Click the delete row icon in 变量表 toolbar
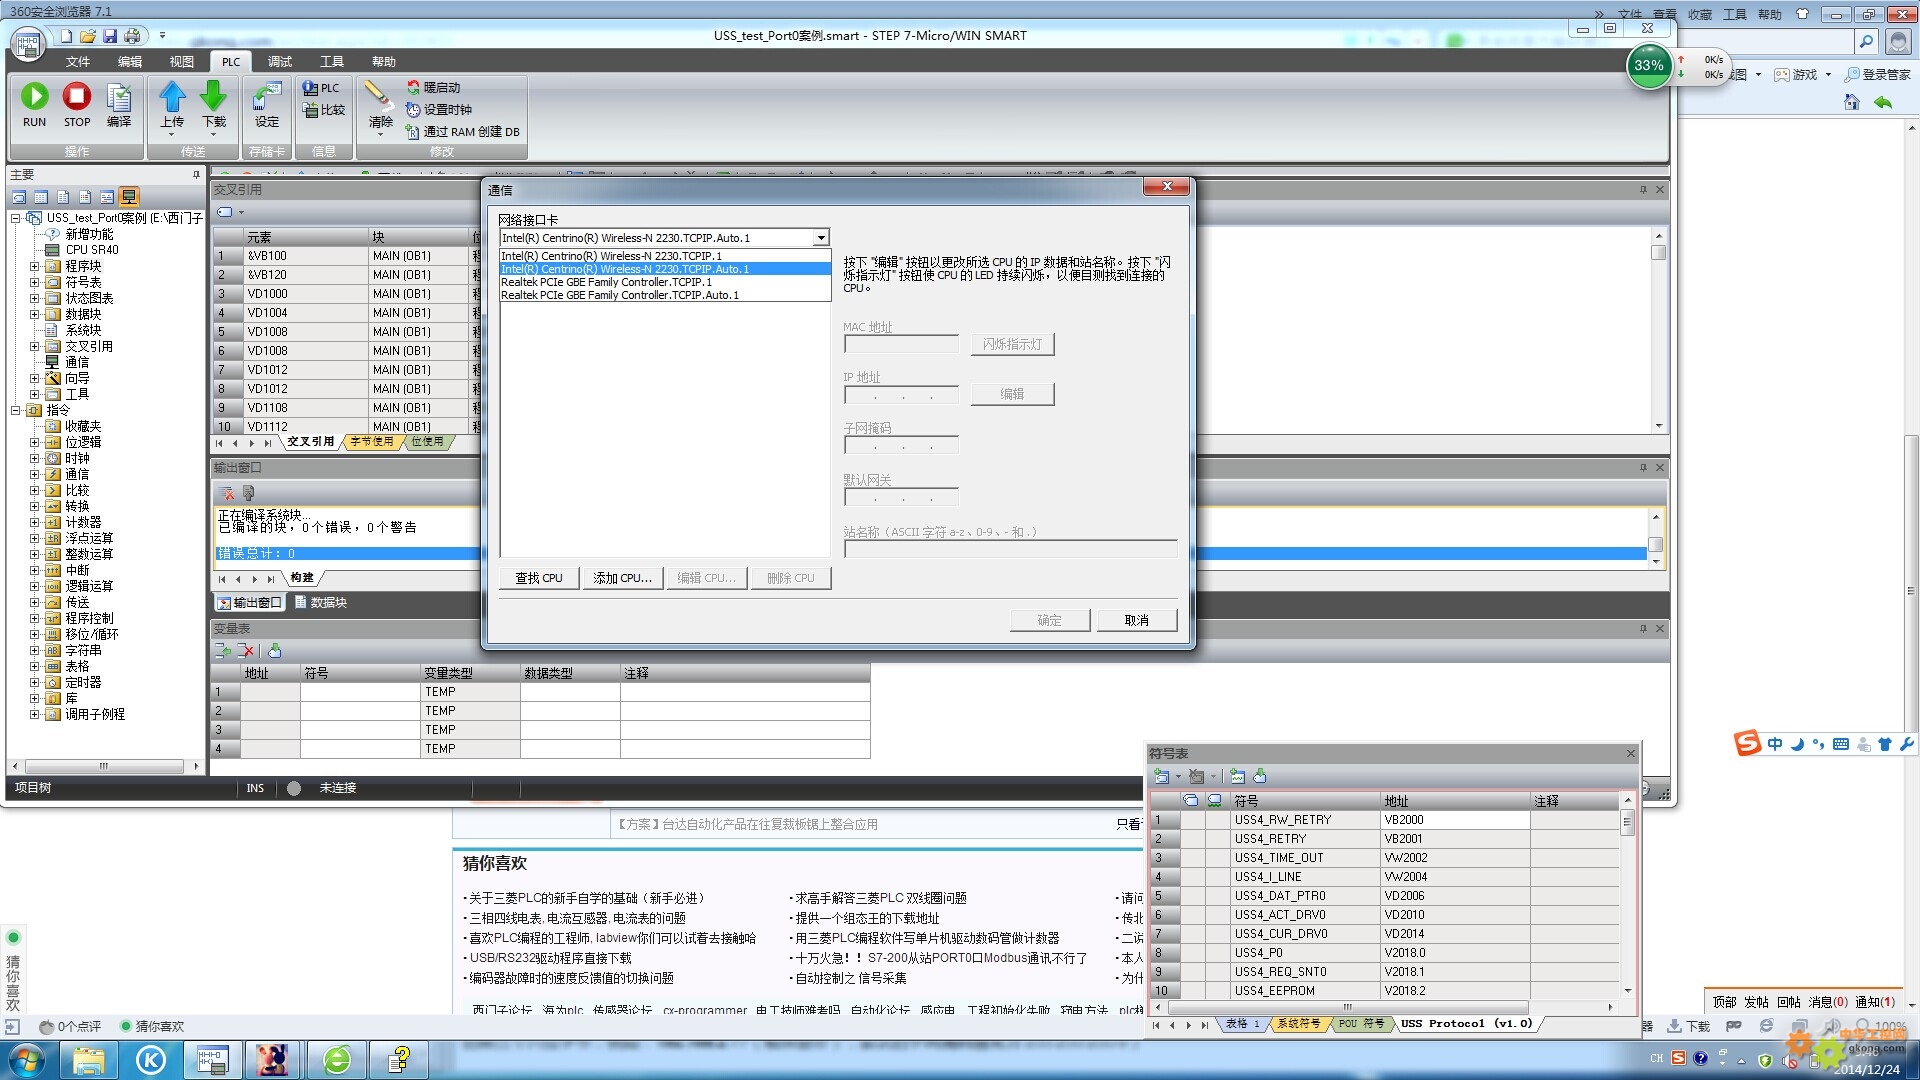 pos(247,651)
